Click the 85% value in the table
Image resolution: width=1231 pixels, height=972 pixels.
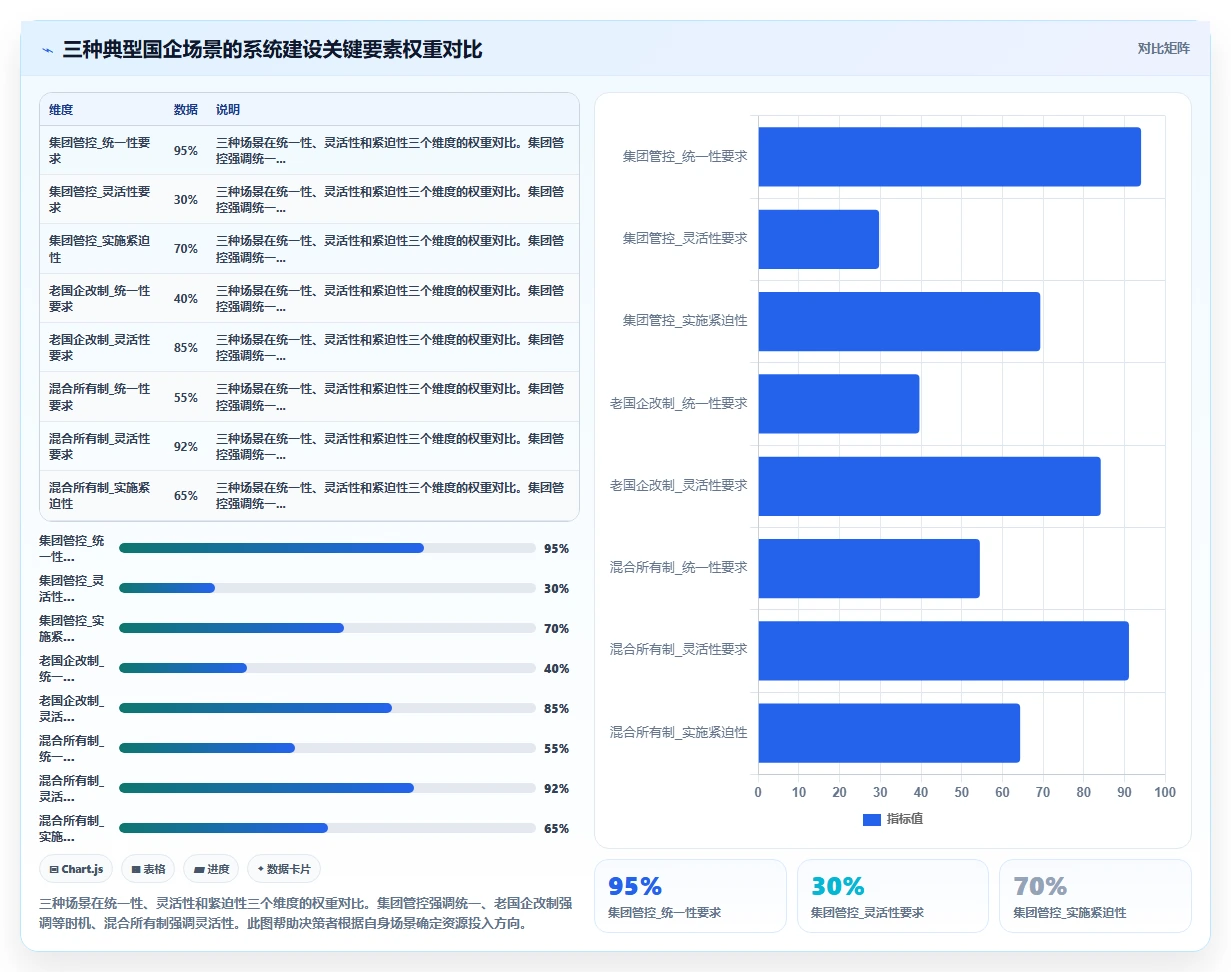(x=185, y=348)
